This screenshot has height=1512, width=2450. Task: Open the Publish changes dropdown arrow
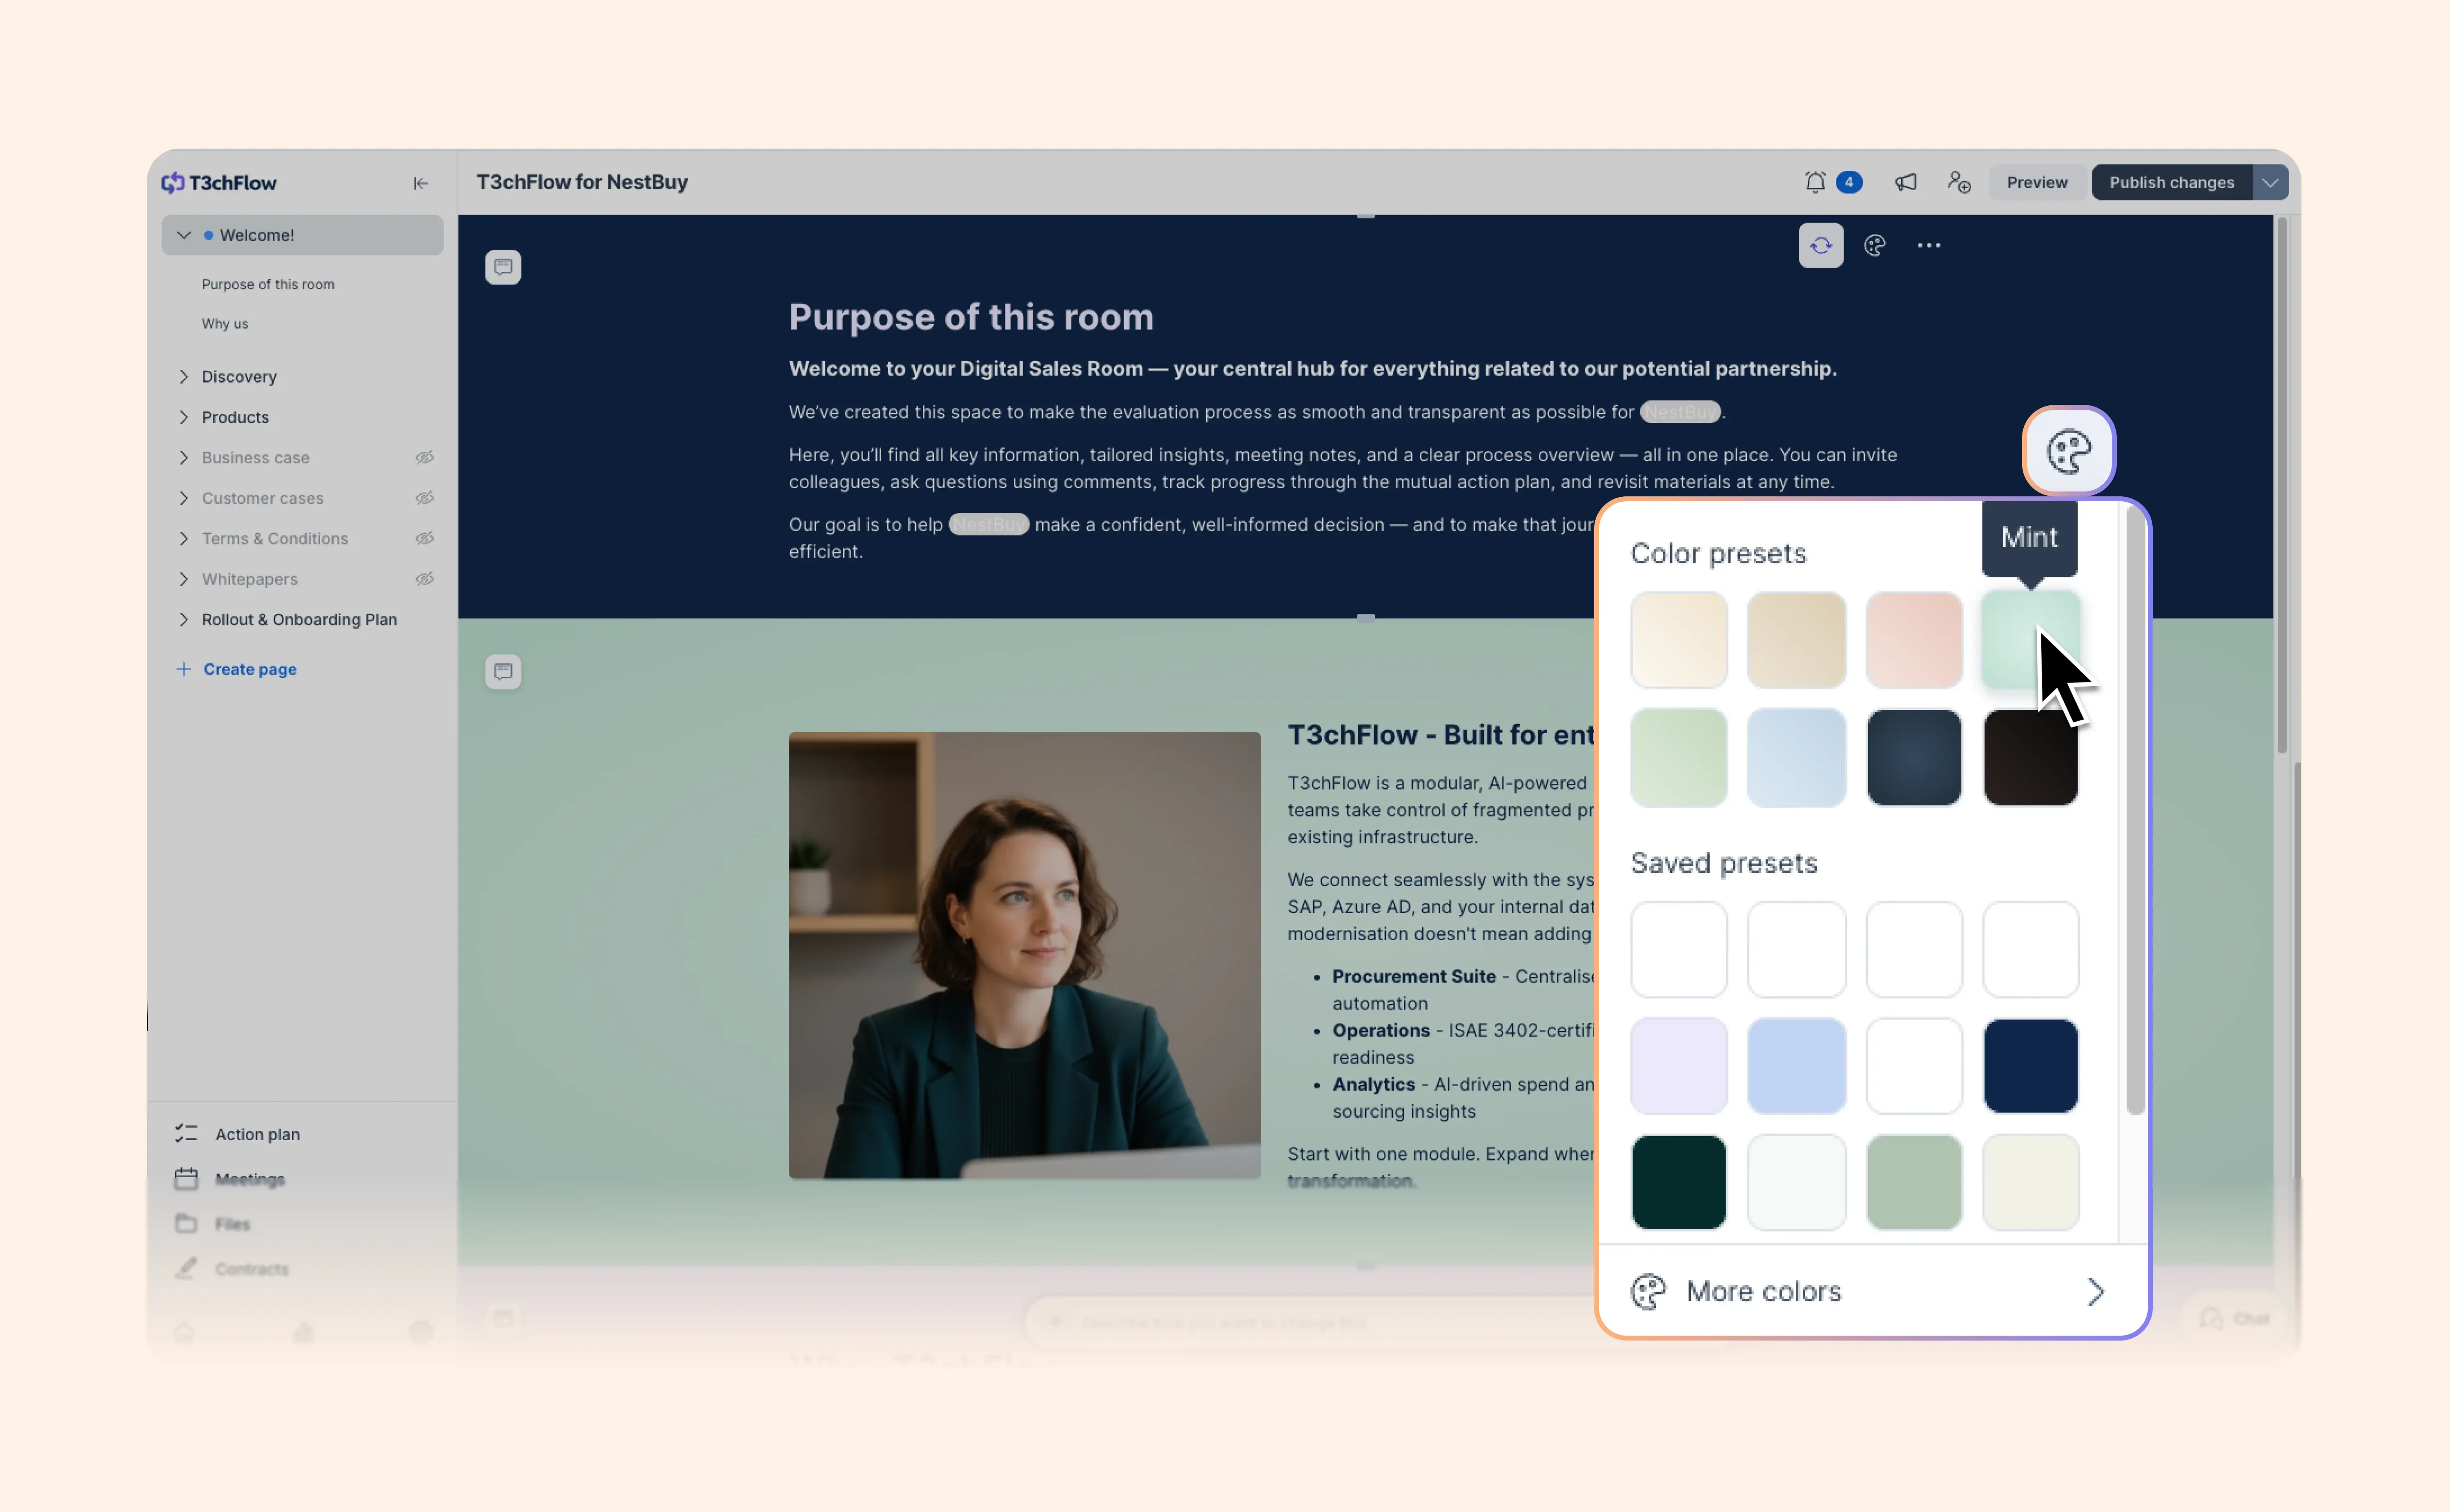(2270, 182)
